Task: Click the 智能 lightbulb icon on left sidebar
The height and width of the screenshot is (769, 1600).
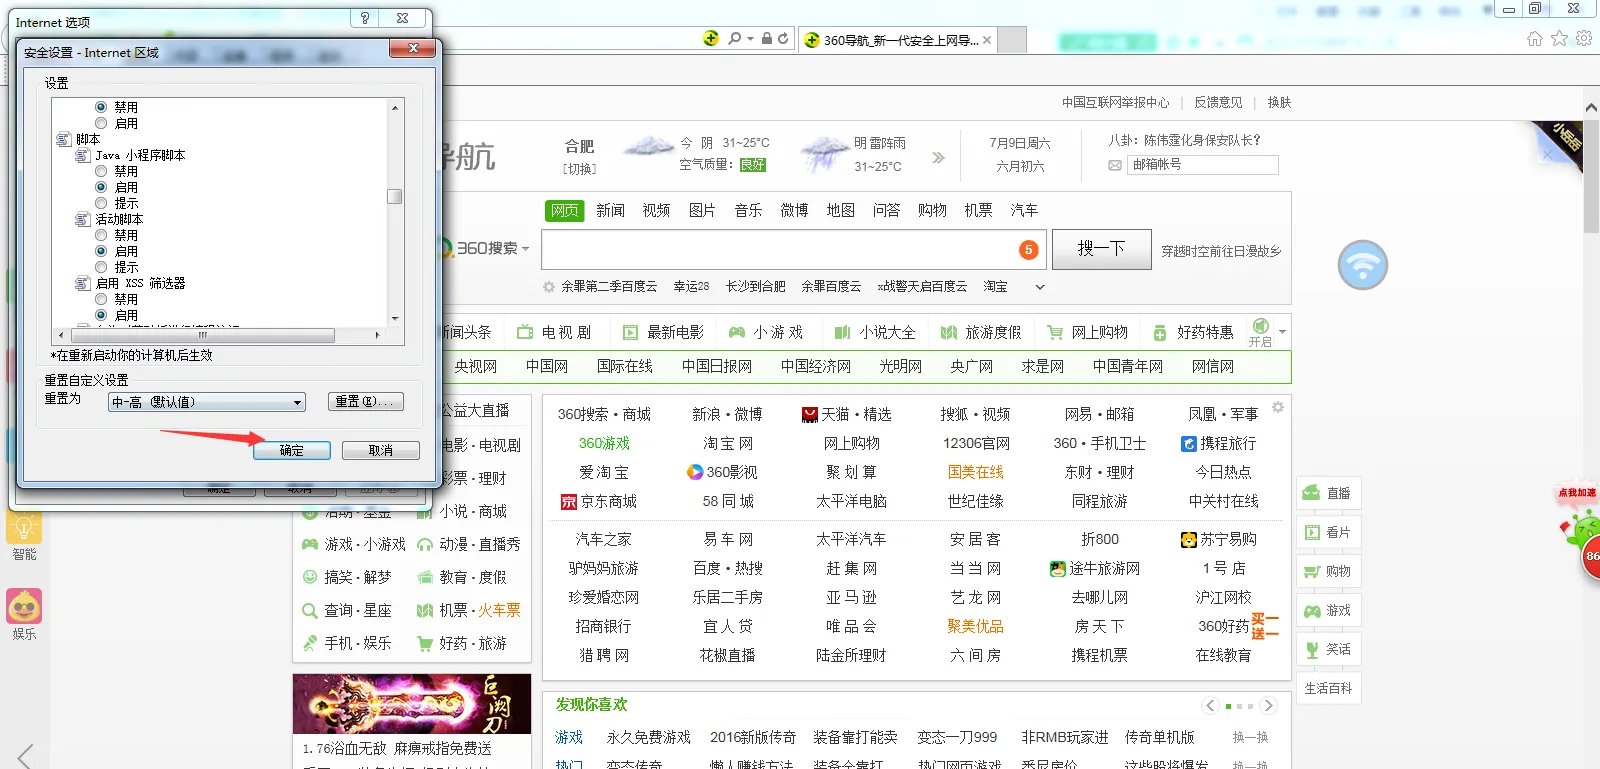Action: tap(24, 527)
